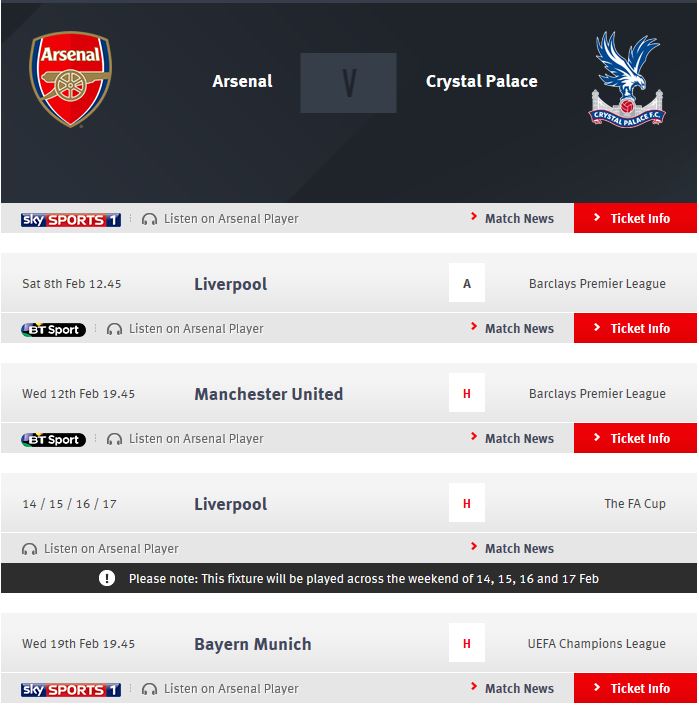Click Sky Sports 1 logo under Crystal Palace

coord(71,219)
